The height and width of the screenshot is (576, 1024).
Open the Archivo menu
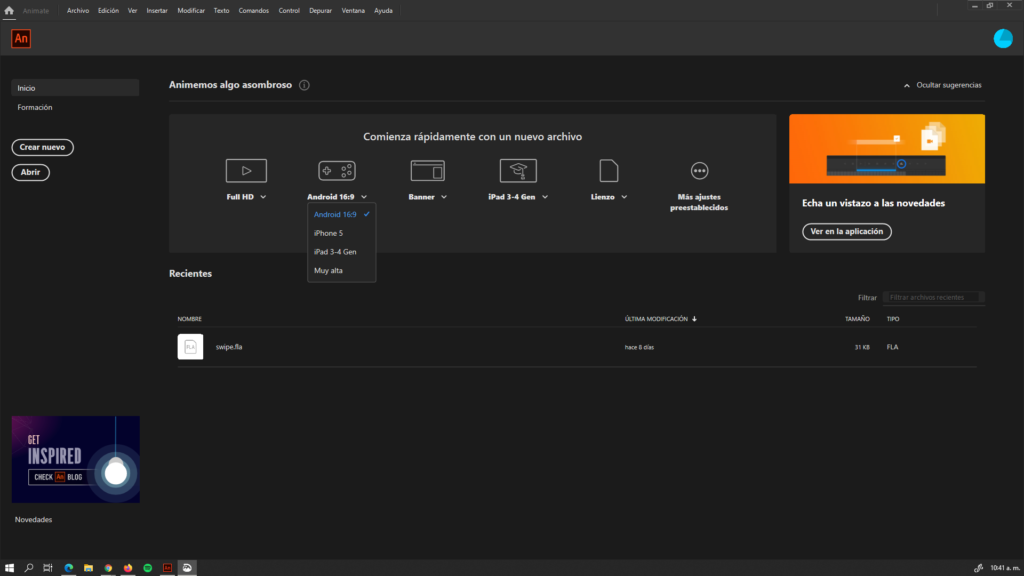point(77,10)
